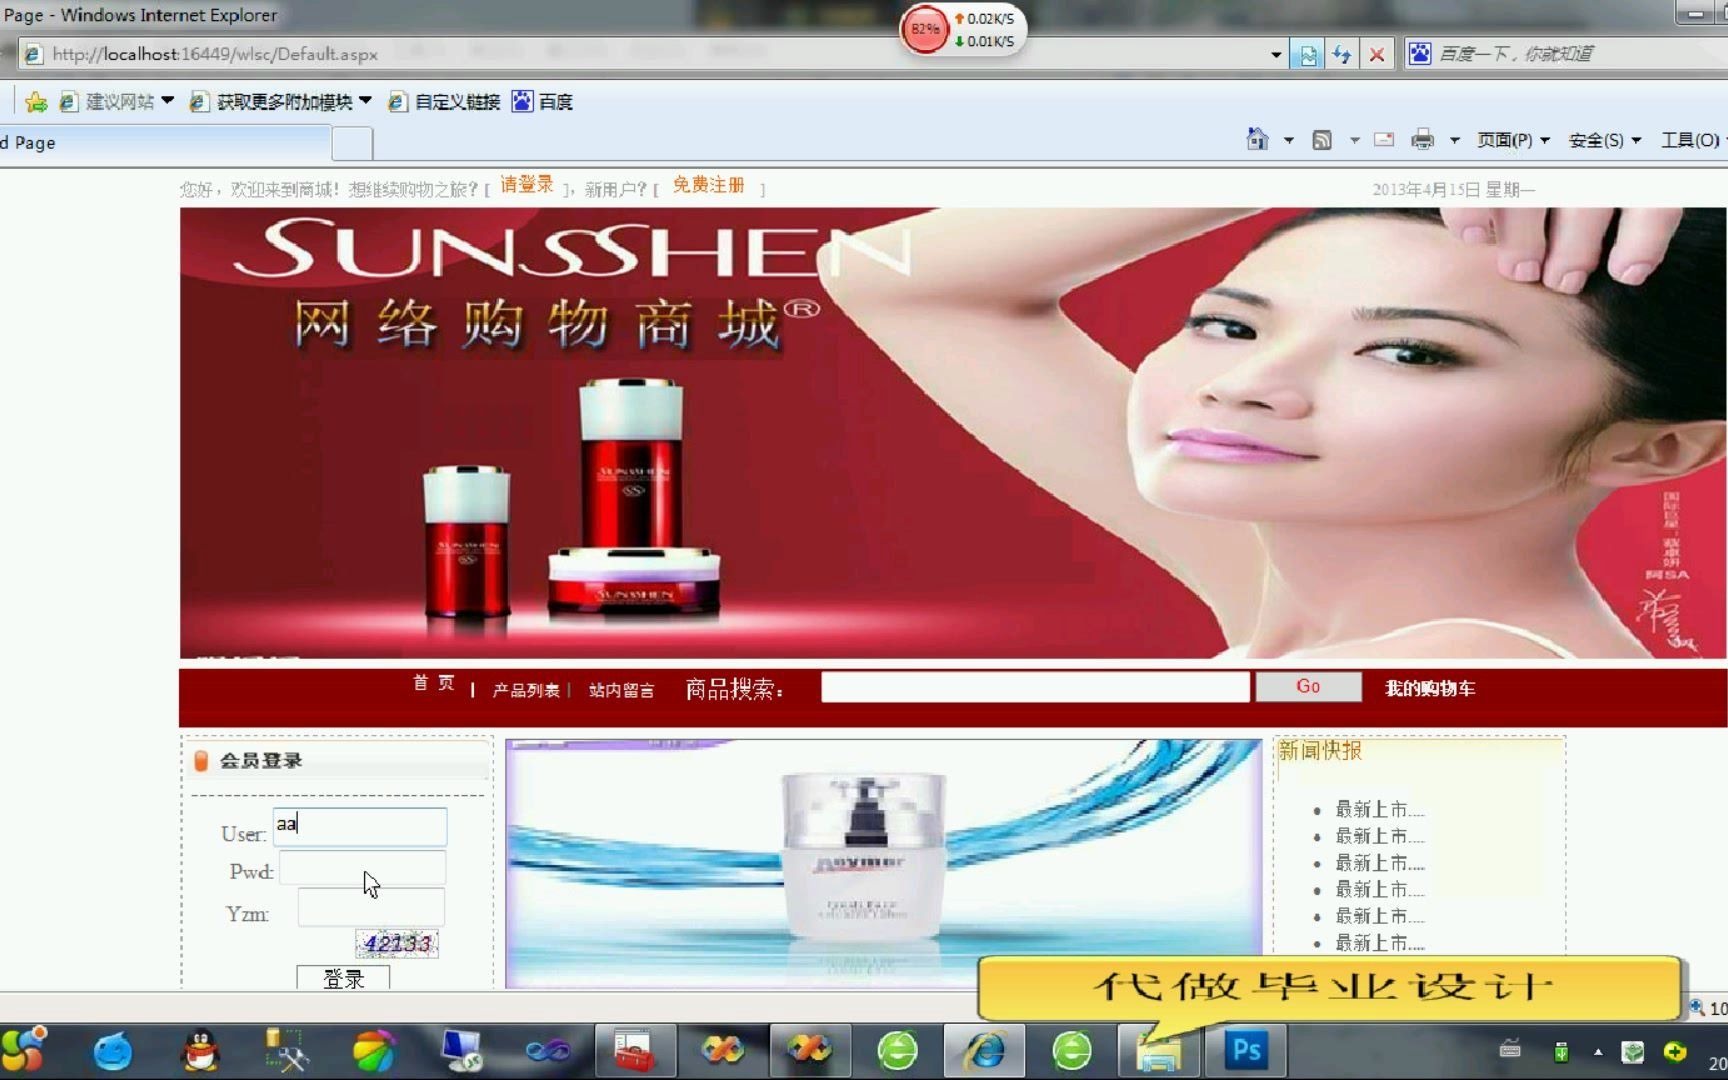Click the Home icon in command bar
This screenshot has height=1080, width=1728.
1257,140
